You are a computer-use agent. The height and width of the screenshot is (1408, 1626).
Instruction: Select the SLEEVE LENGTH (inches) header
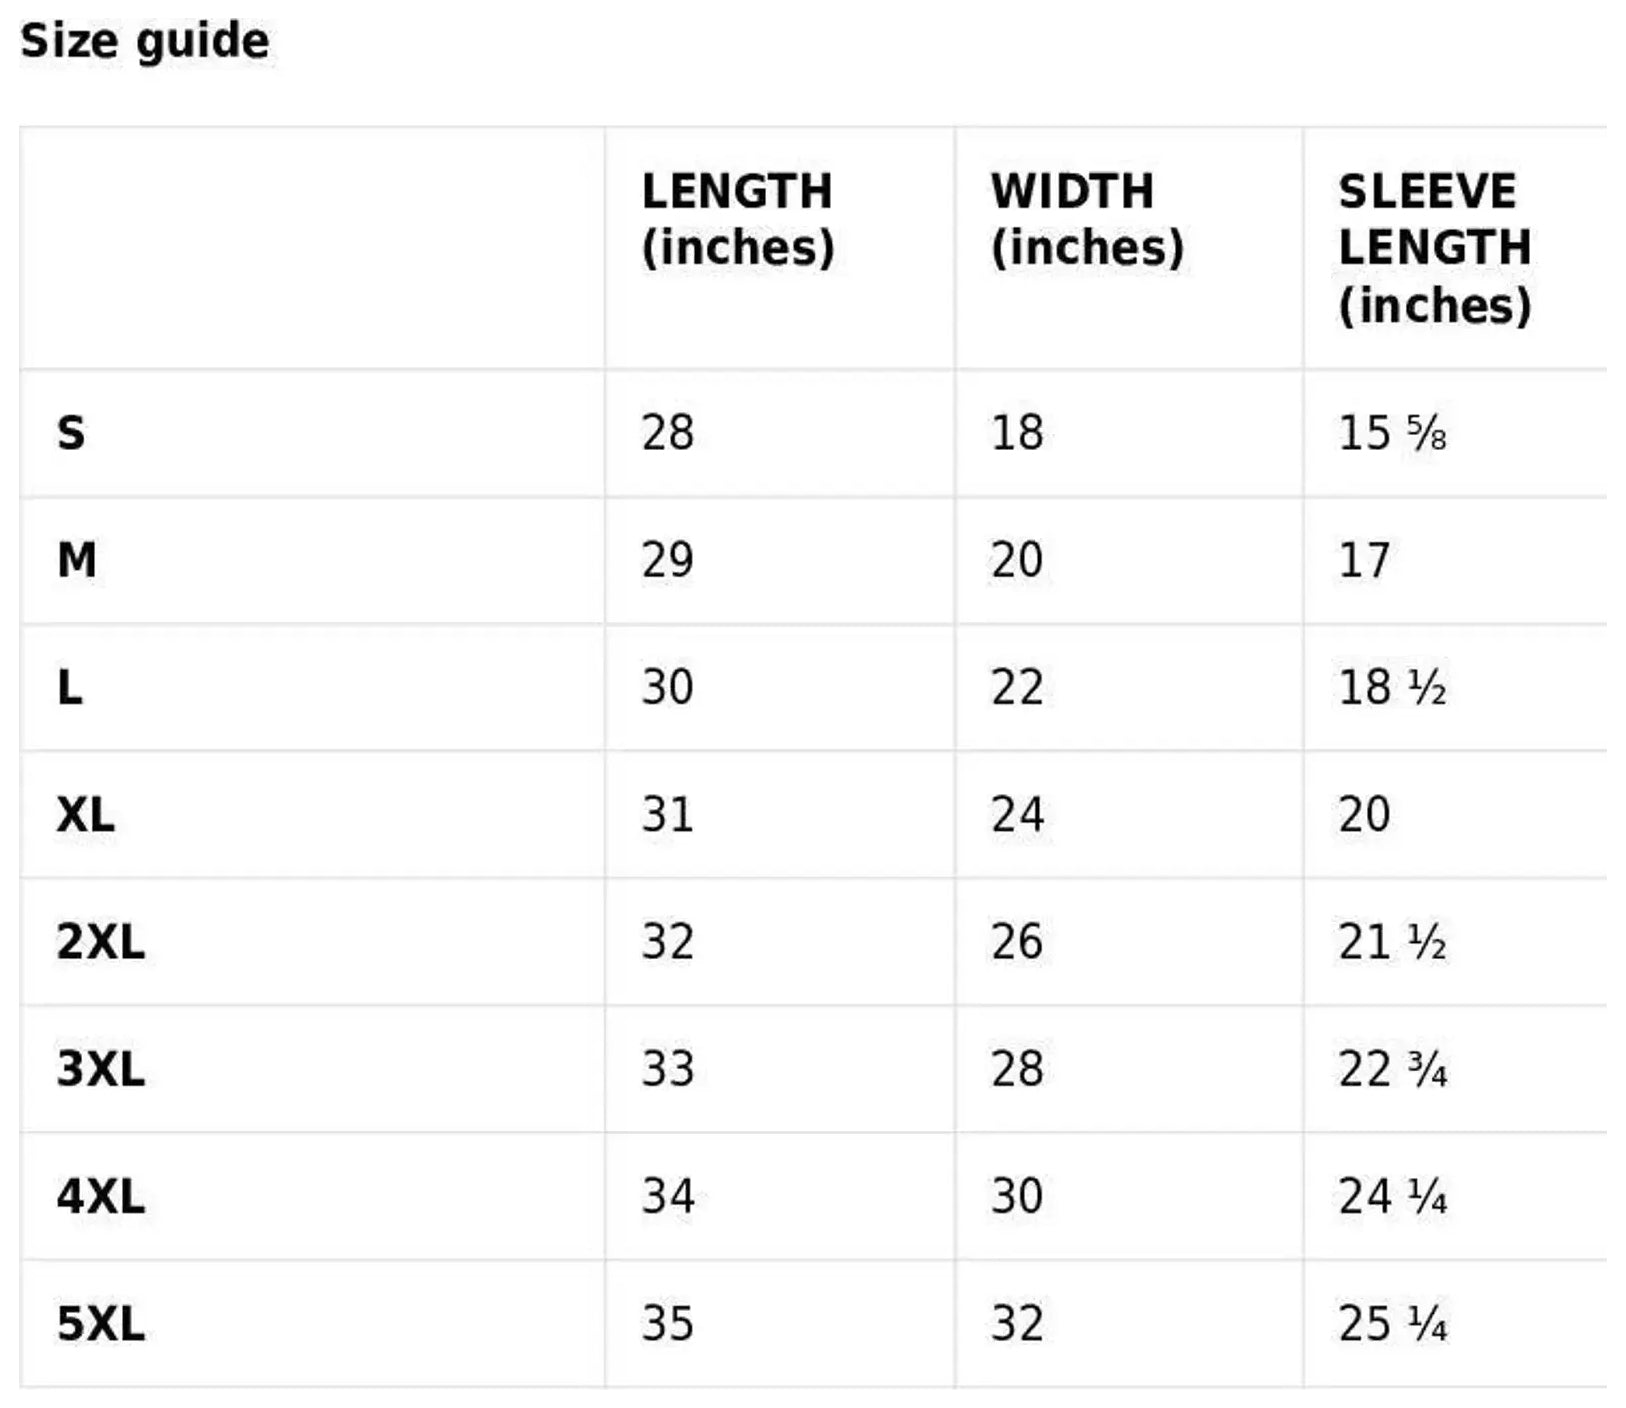pos(1434,248)
